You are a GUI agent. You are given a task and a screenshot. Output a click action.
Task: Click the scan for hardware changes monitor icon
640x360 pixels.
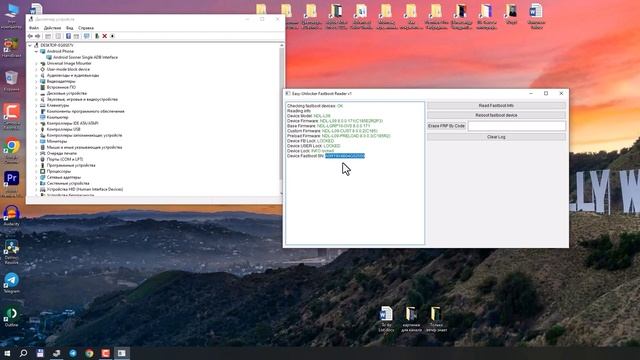pos(87,36)
